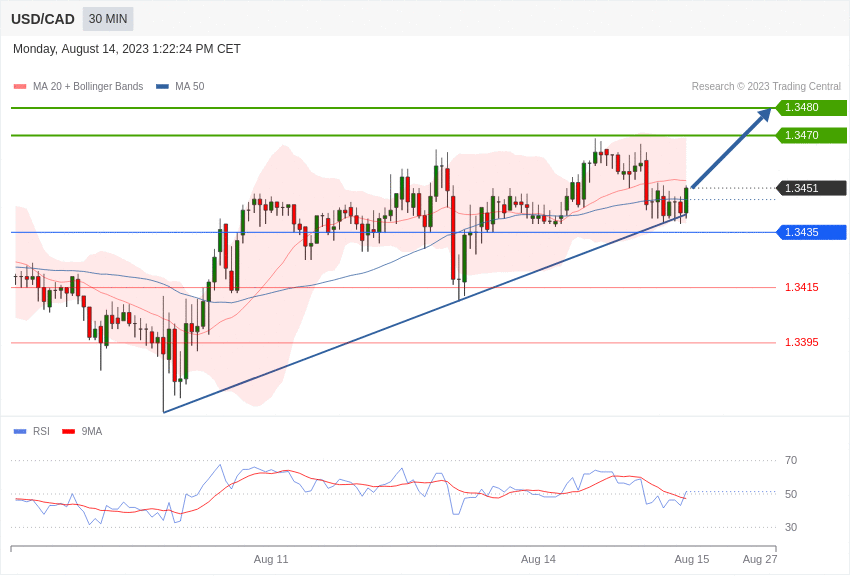
Task: Click the 1.3451 current price tag
Action: pos(812,188)
